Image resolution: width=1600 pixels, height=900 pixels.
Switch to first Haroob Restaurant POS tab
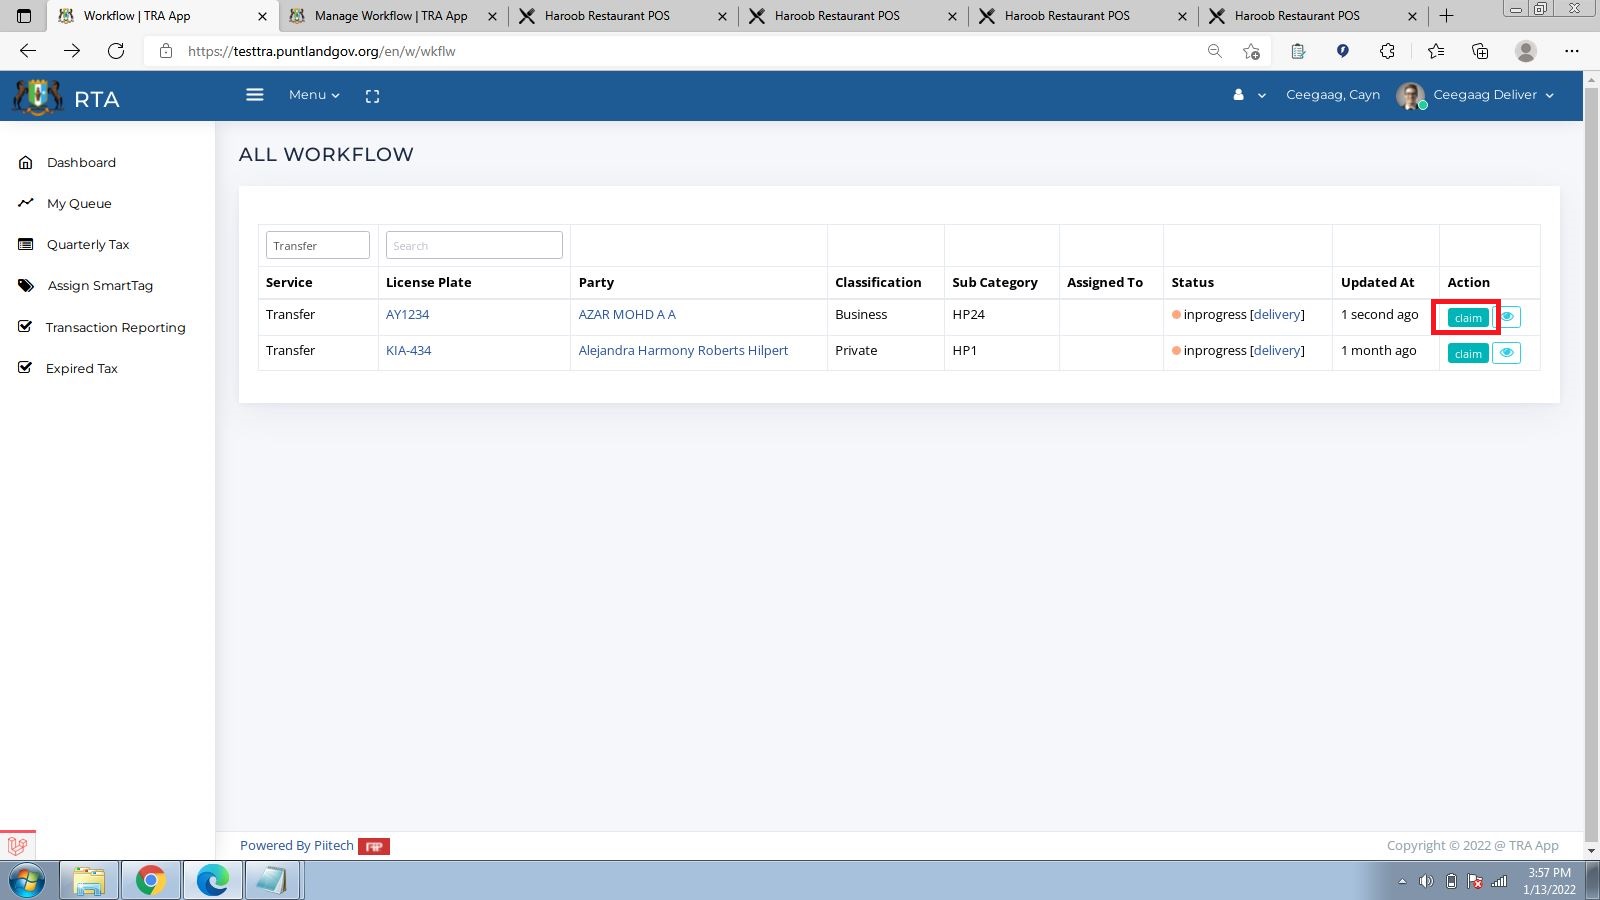coord(623,16)
